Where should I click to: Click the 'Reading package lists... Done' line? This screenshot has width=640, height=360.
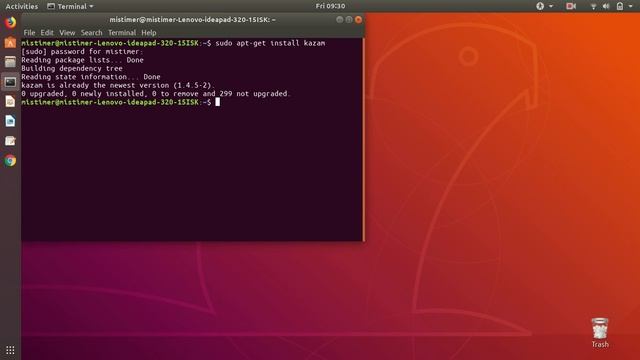(82, 60)
